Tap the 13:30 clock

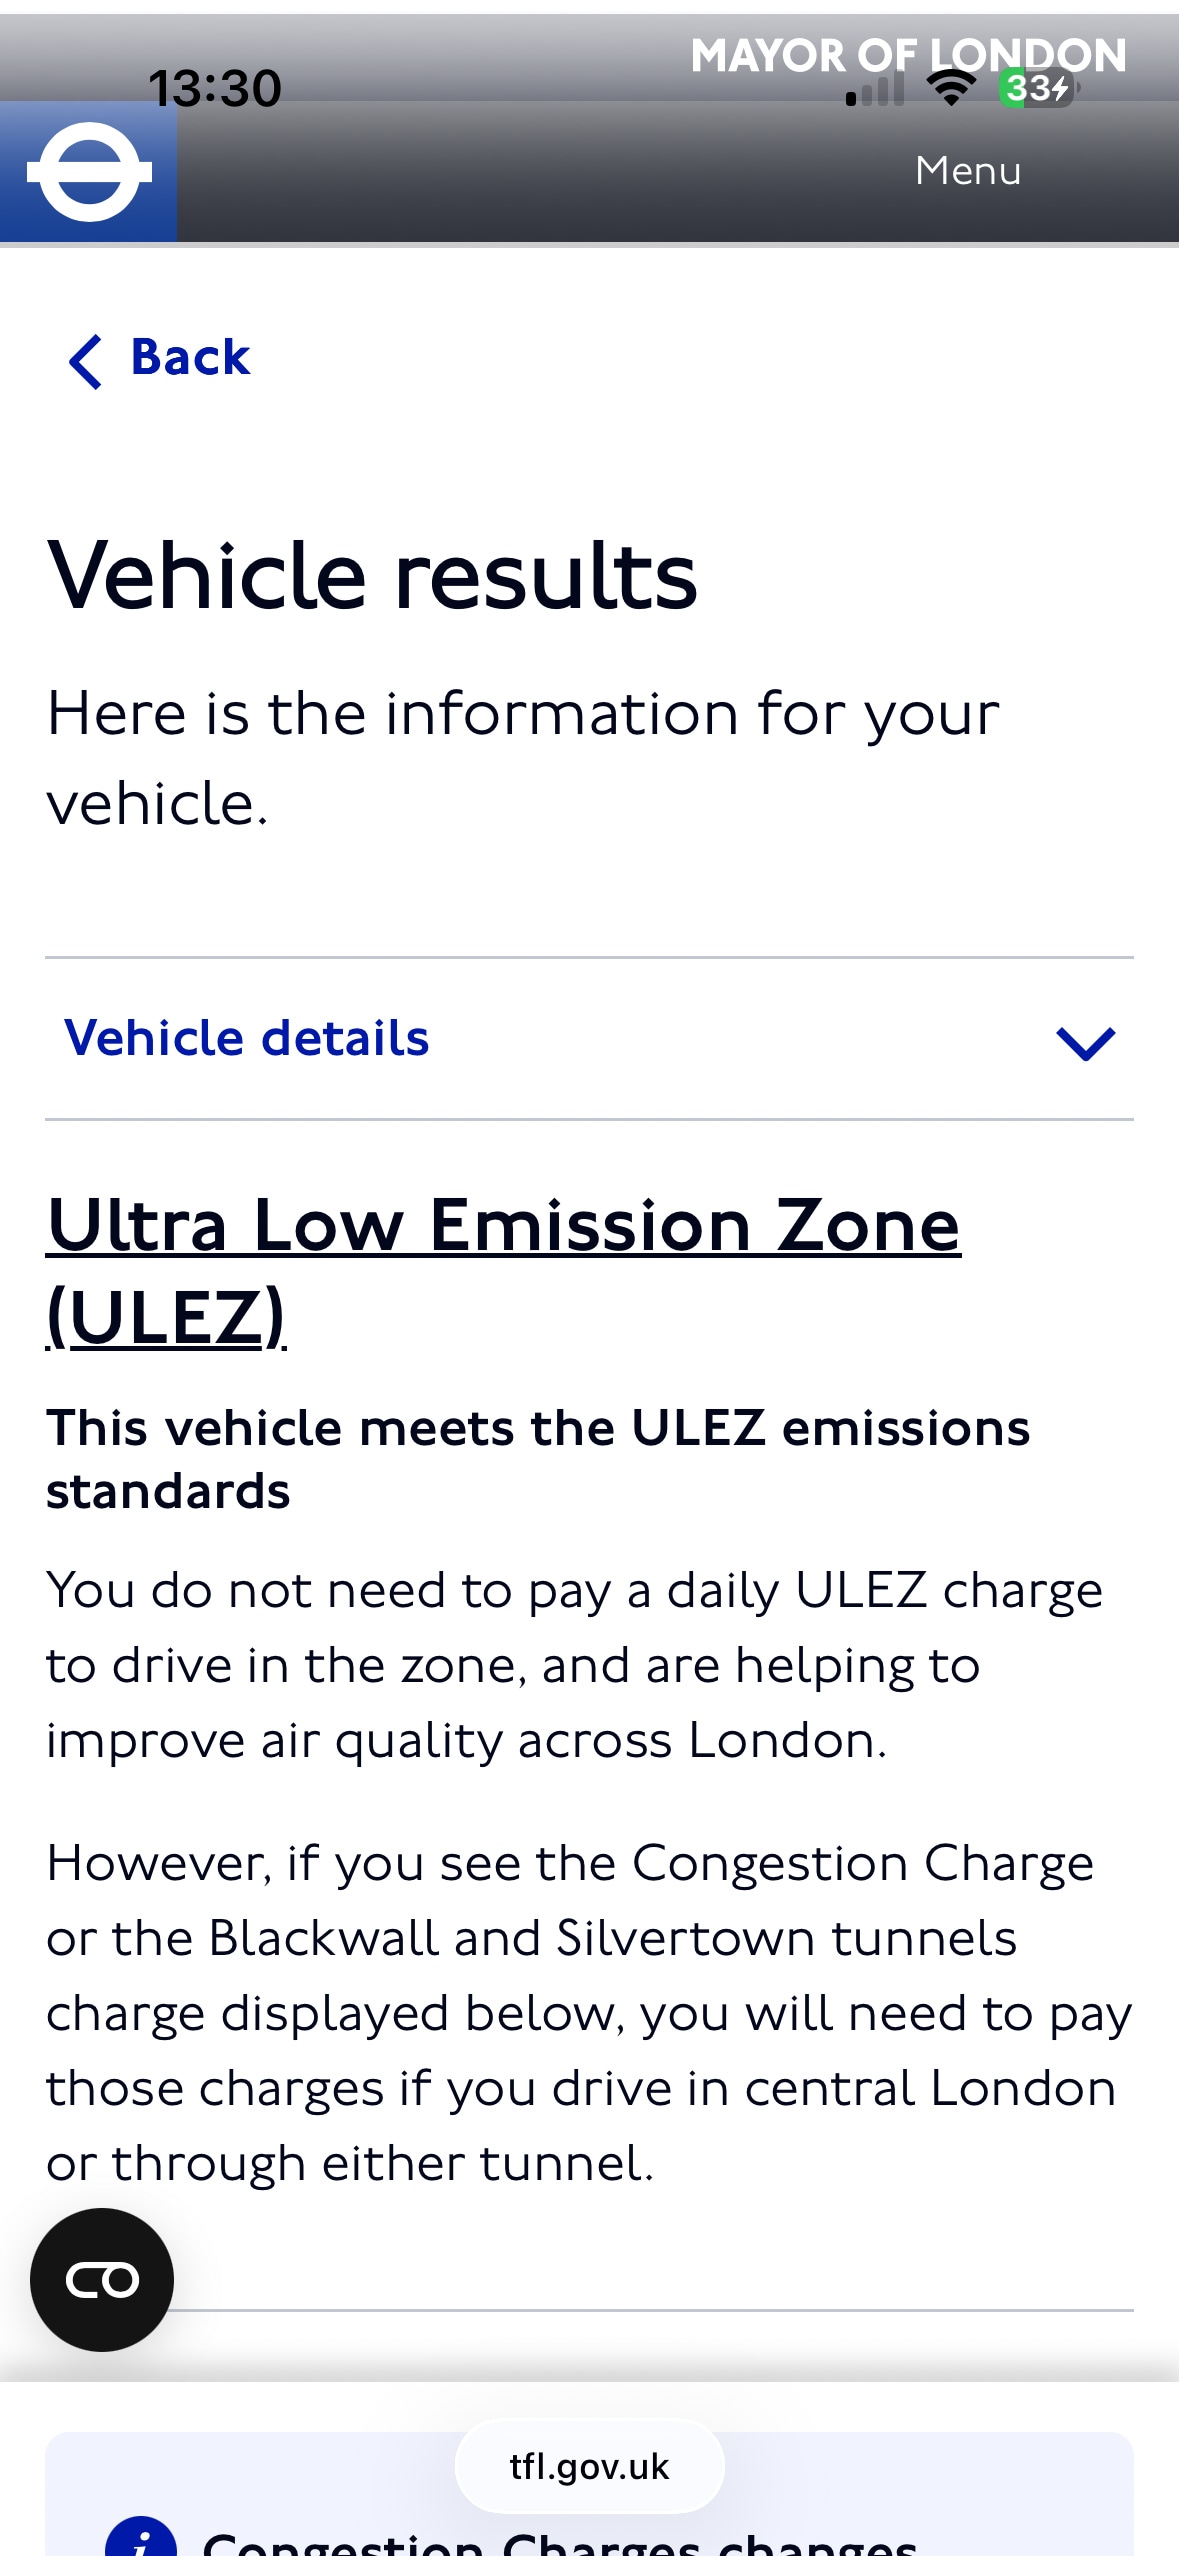[x=215, y=88]
